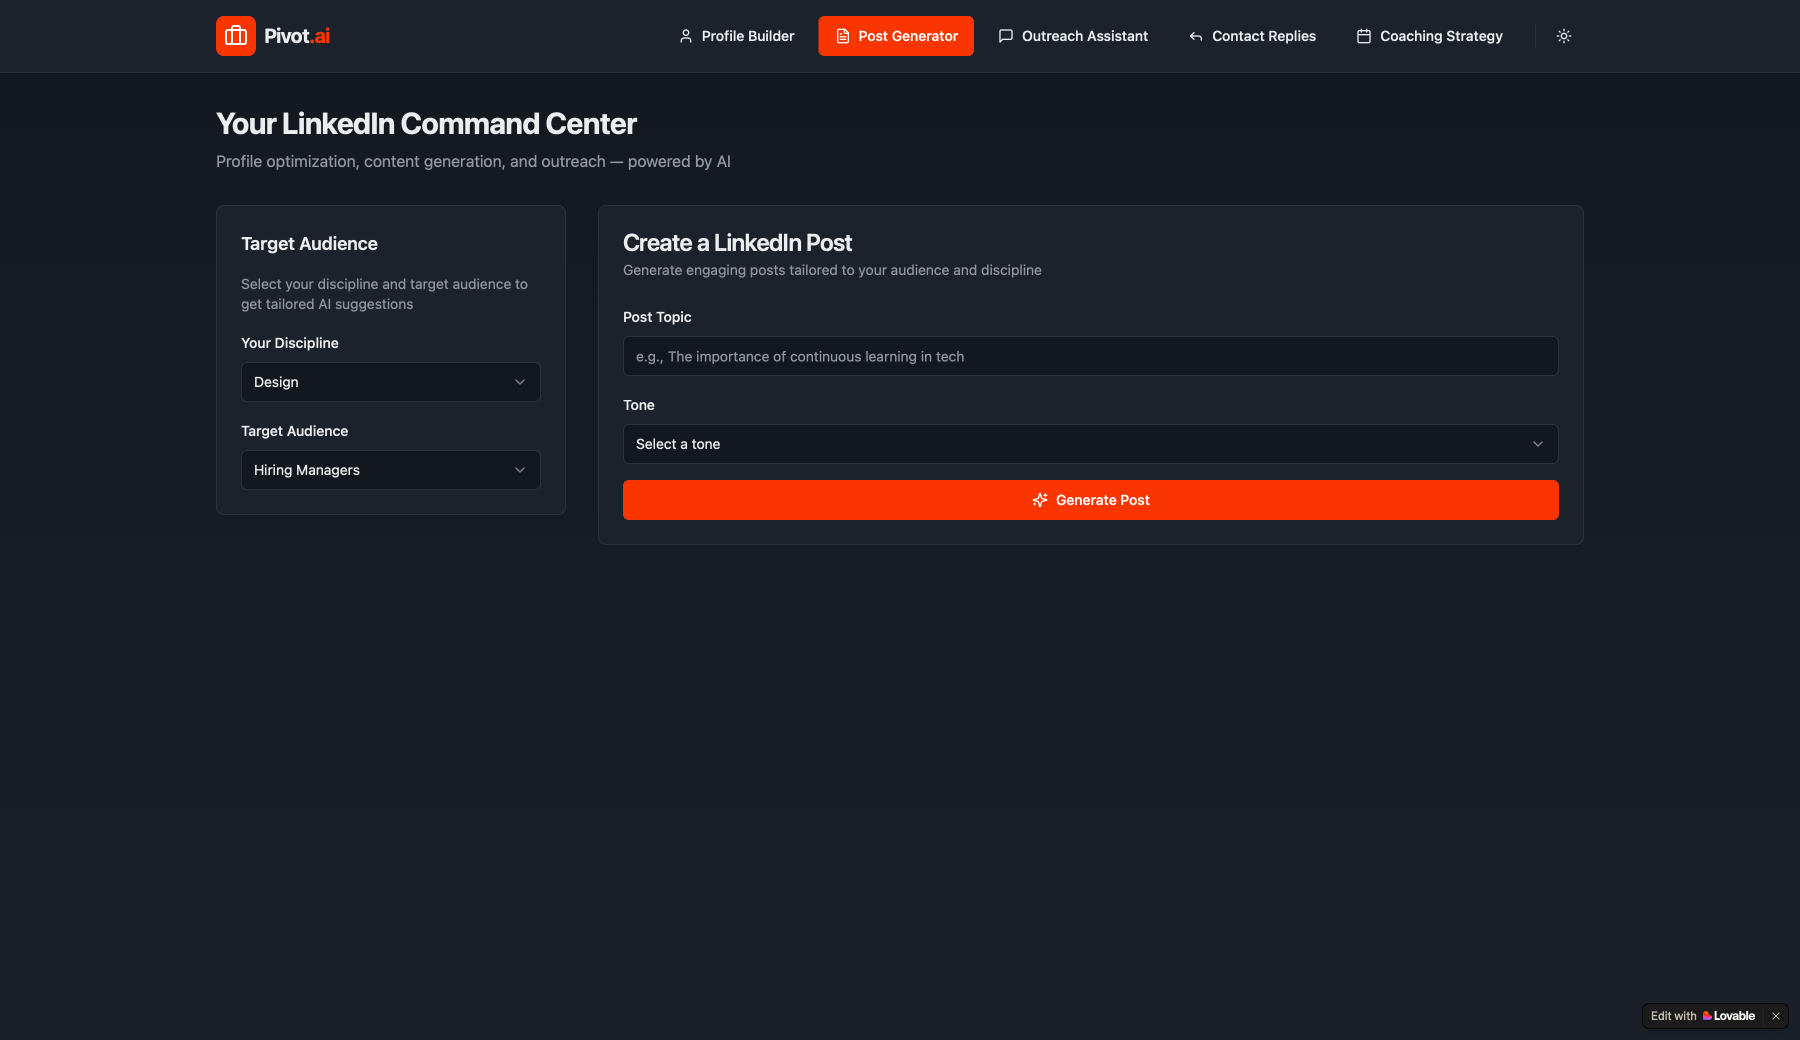Image resolution: width=1800 pixels, height=1040 pixels.
Task: Dismiss the Edit with Lovable badge
Action: 1776,1016
